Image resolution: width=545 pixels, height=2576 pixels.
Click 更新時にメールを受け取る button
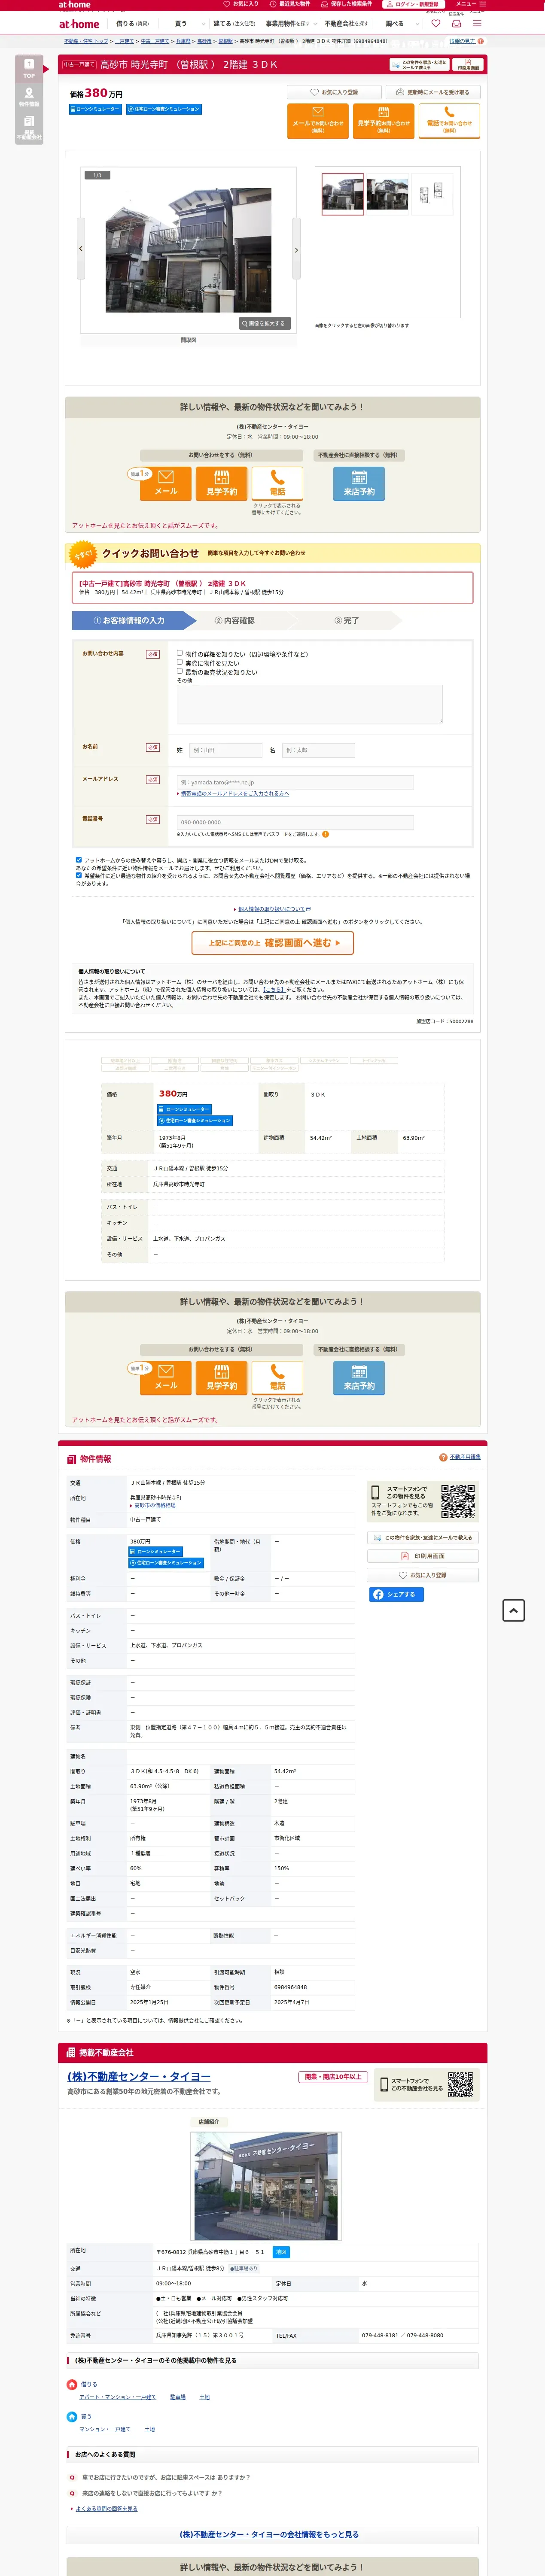pyautogui.click(x=433, y=92)
